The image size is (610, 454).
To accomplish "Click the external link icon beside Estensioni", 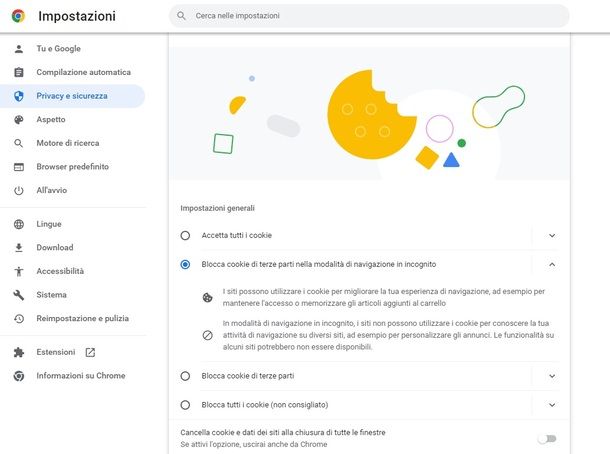I will 90,352.
